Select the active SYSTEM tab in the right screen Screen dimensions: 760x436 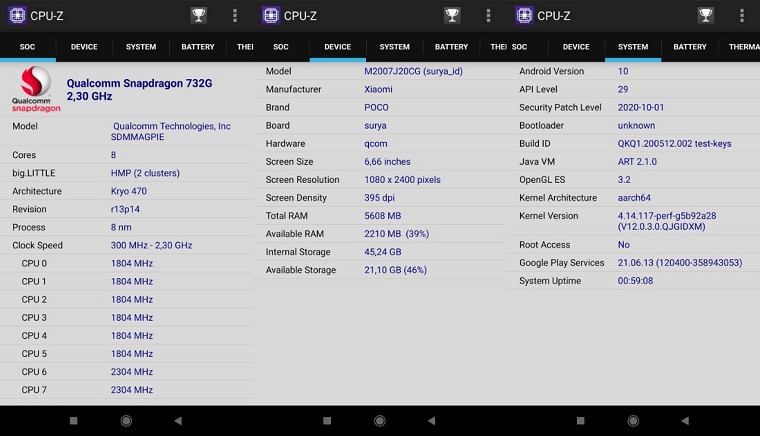(633, 47)
